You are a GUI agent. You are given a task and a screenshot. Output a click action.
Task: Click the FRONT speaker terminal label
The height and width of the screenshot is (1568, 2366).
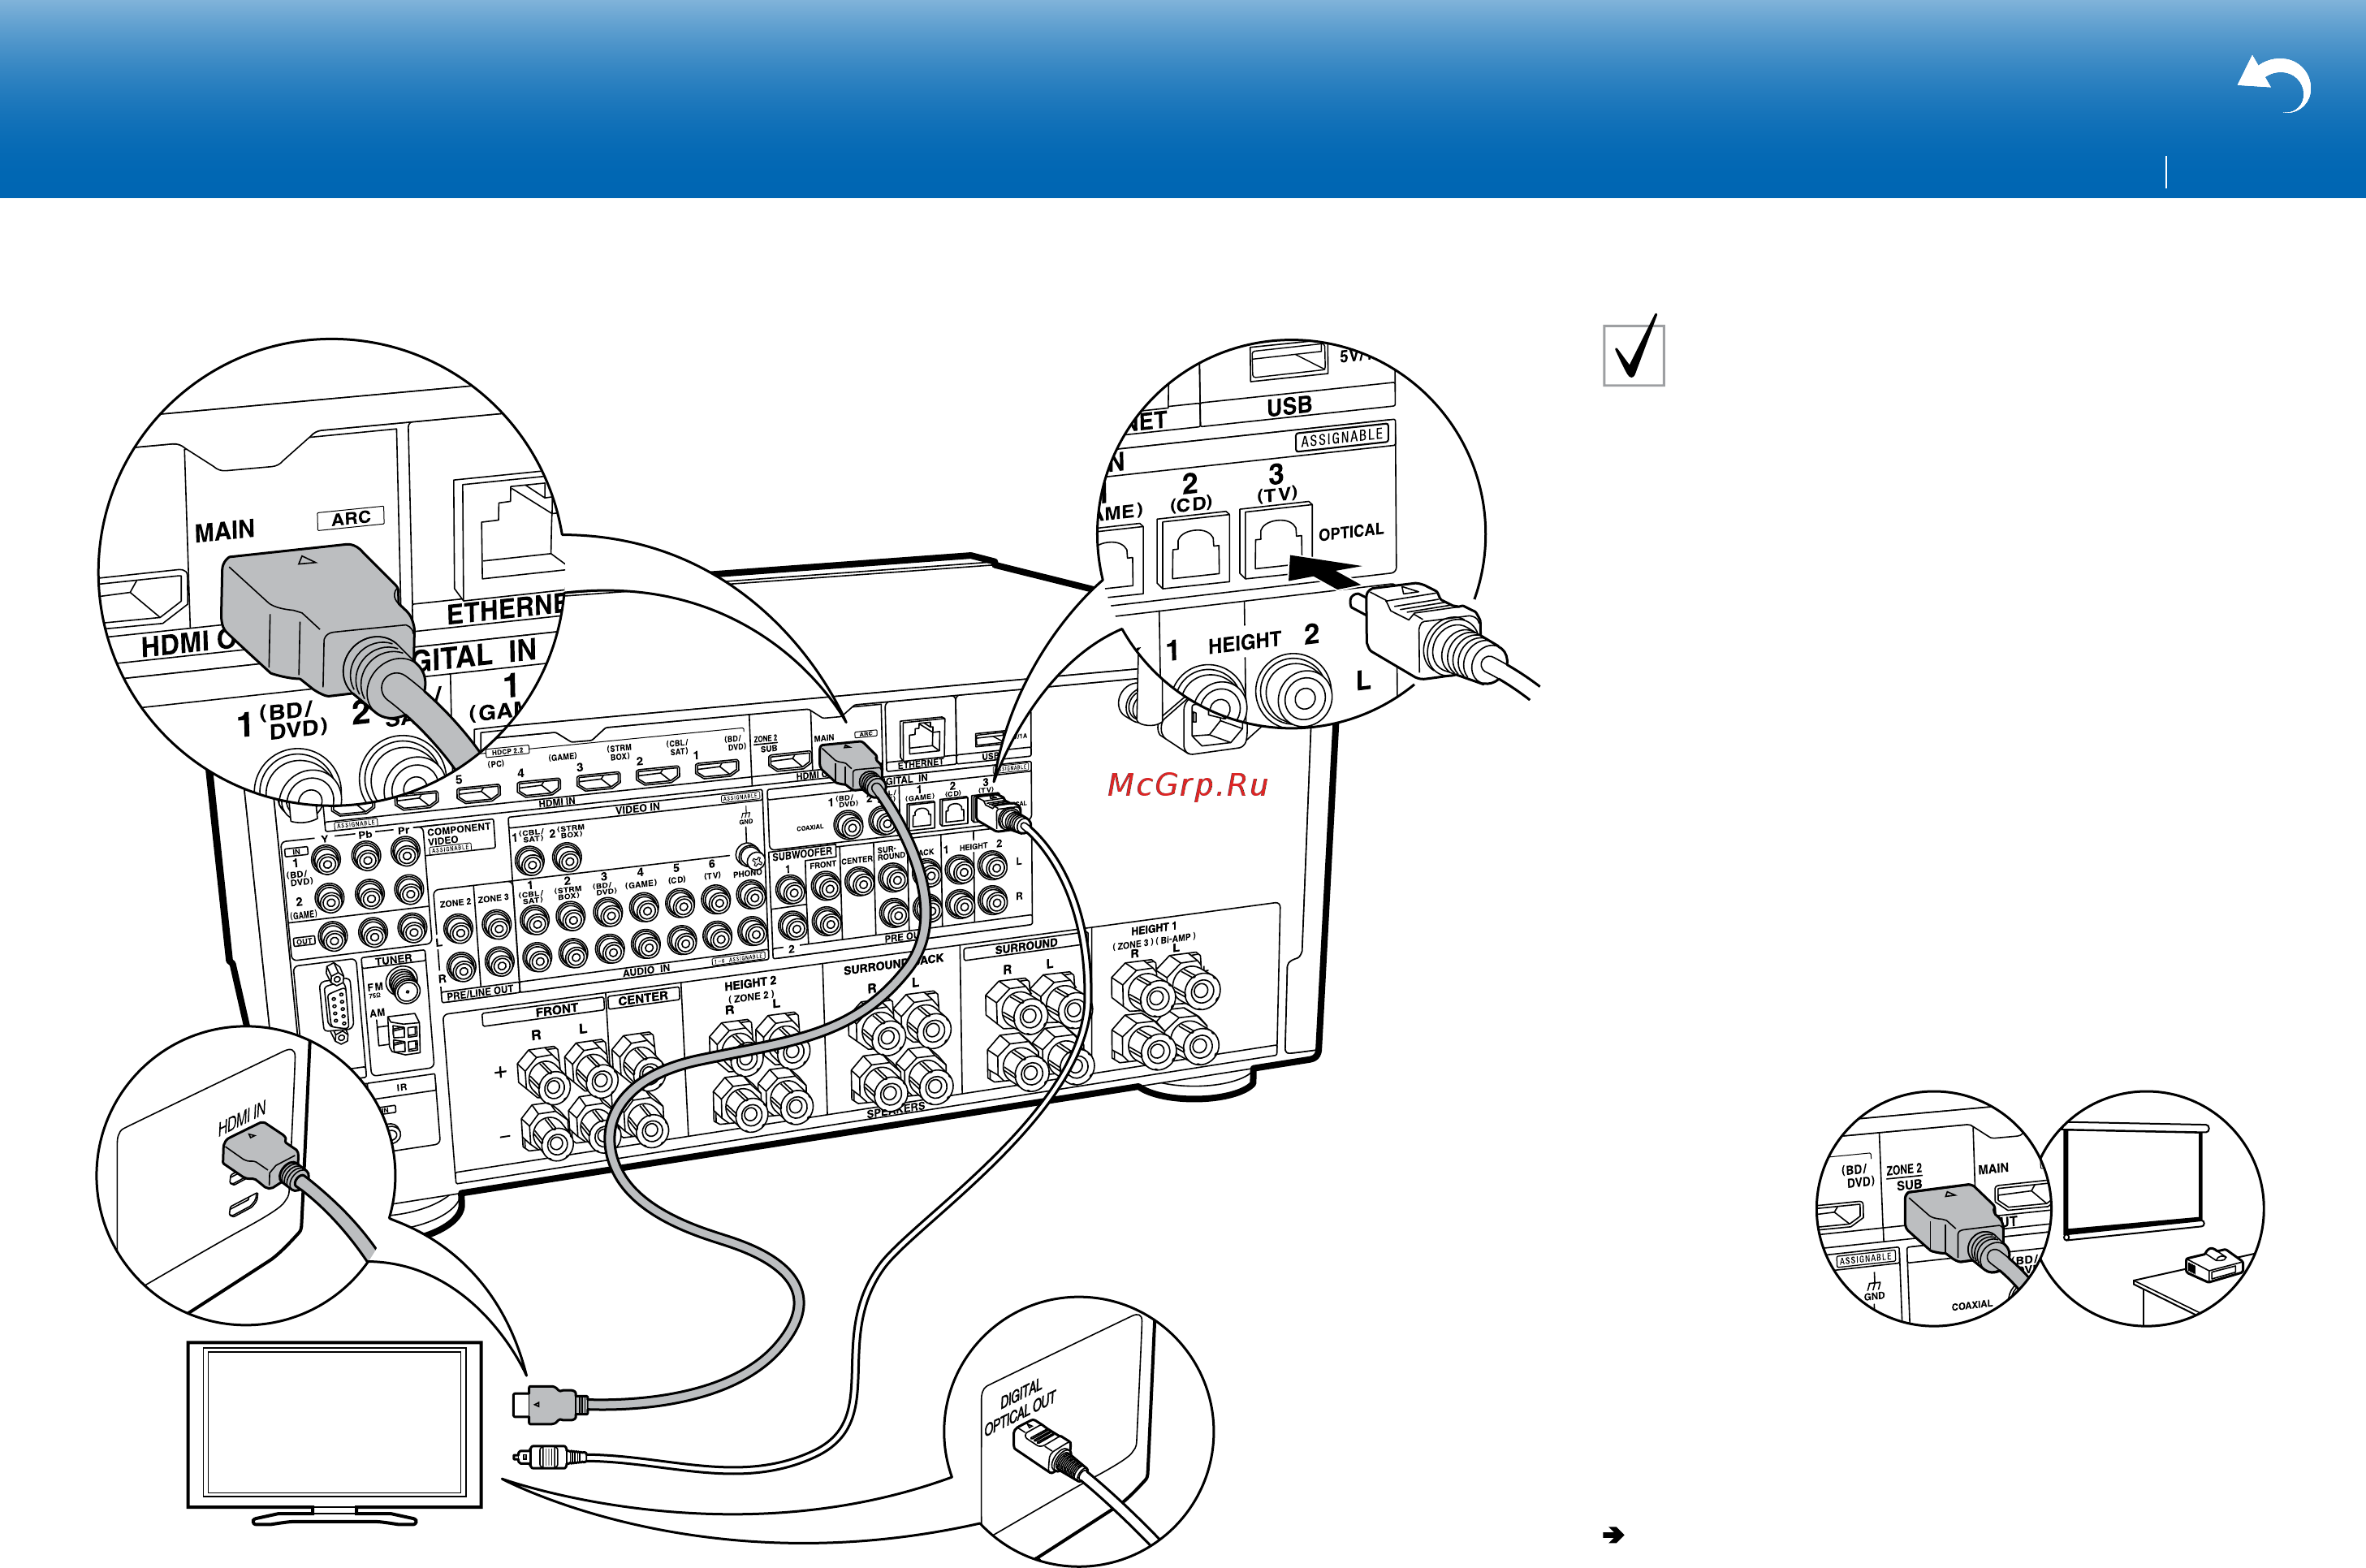[x=556, y=1010]
